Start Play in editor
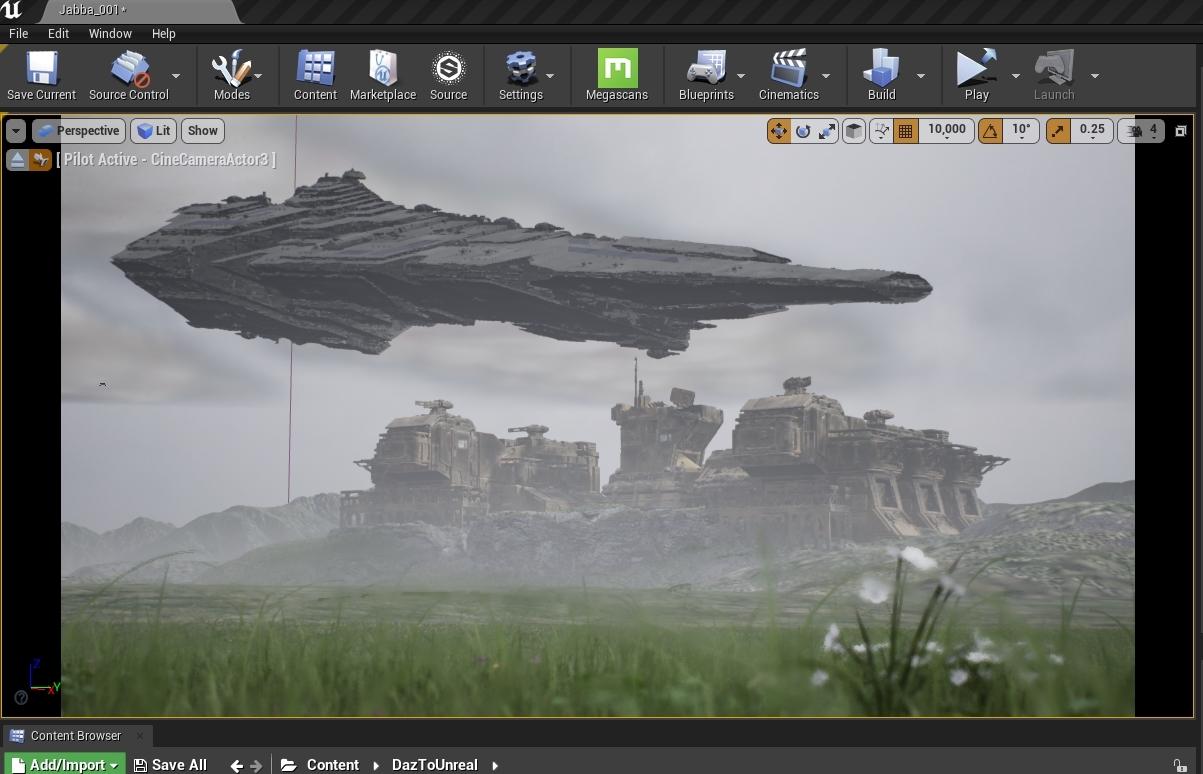 [x=976, y=76]
